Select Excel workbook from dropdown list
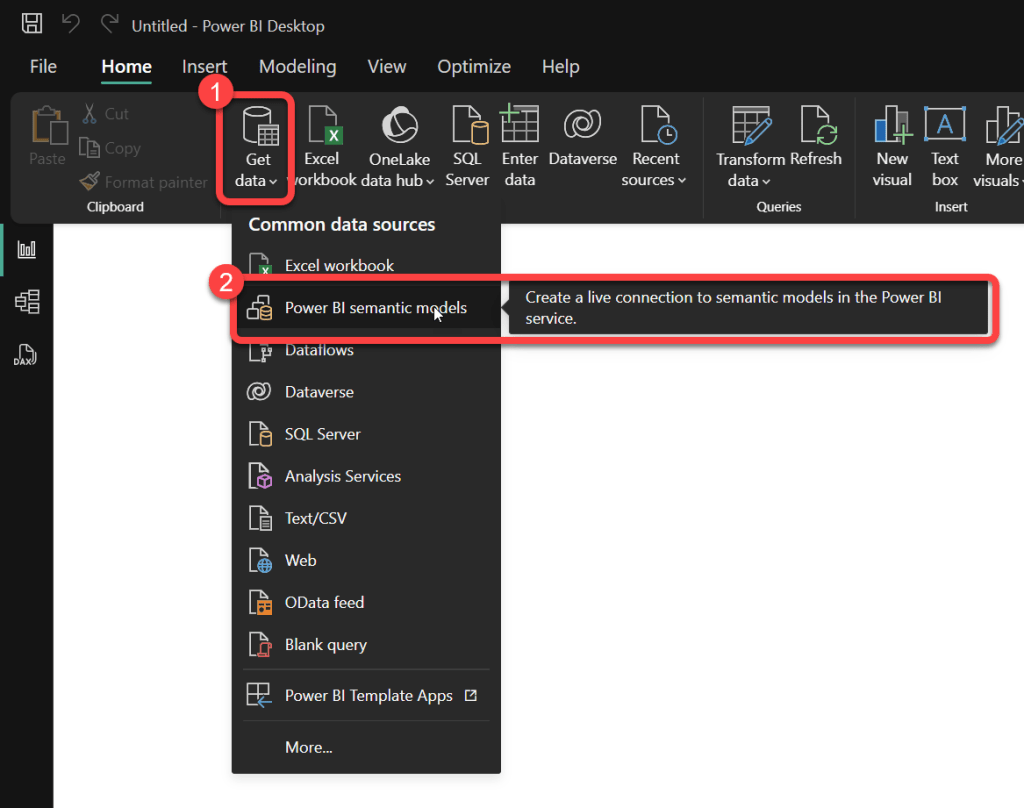This screenshot has height=808, width=1024. [x=366, y=265]
